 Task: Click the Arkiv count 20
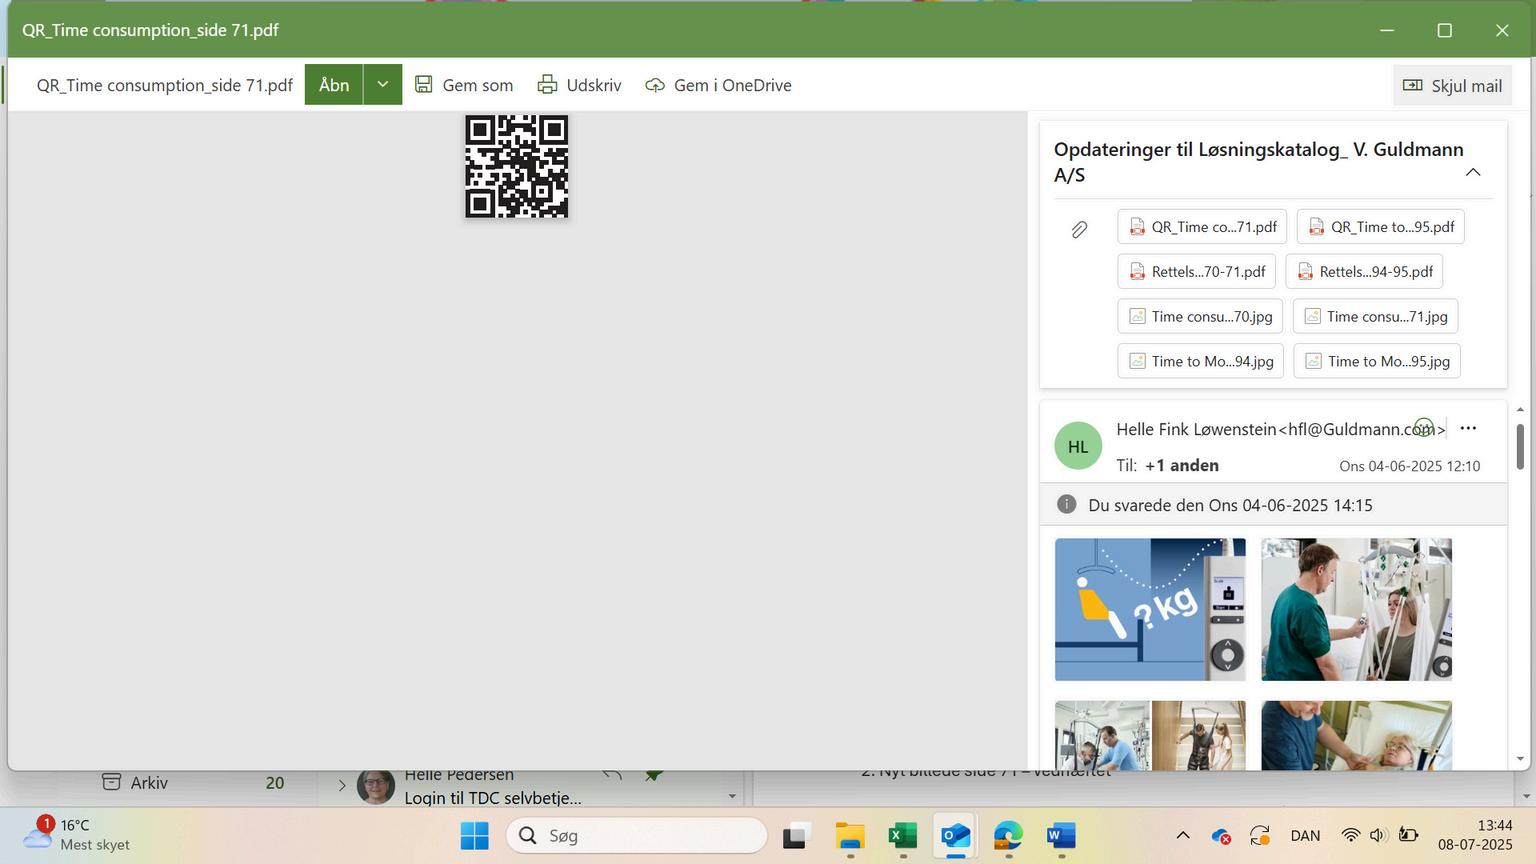point(275,783)
